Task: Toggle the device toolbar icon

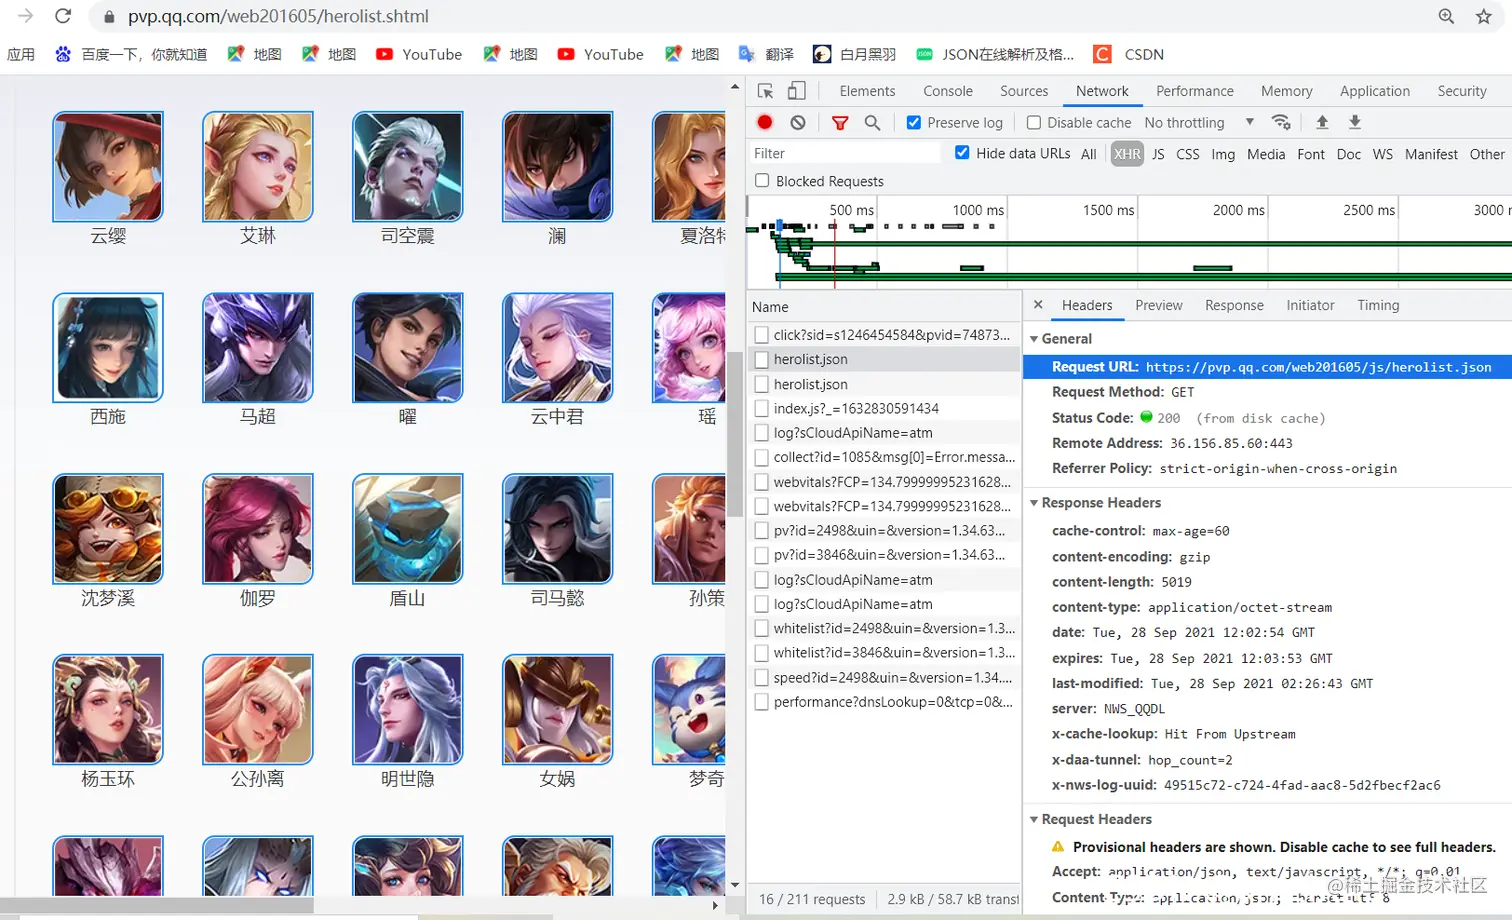Action: [797, 91]
